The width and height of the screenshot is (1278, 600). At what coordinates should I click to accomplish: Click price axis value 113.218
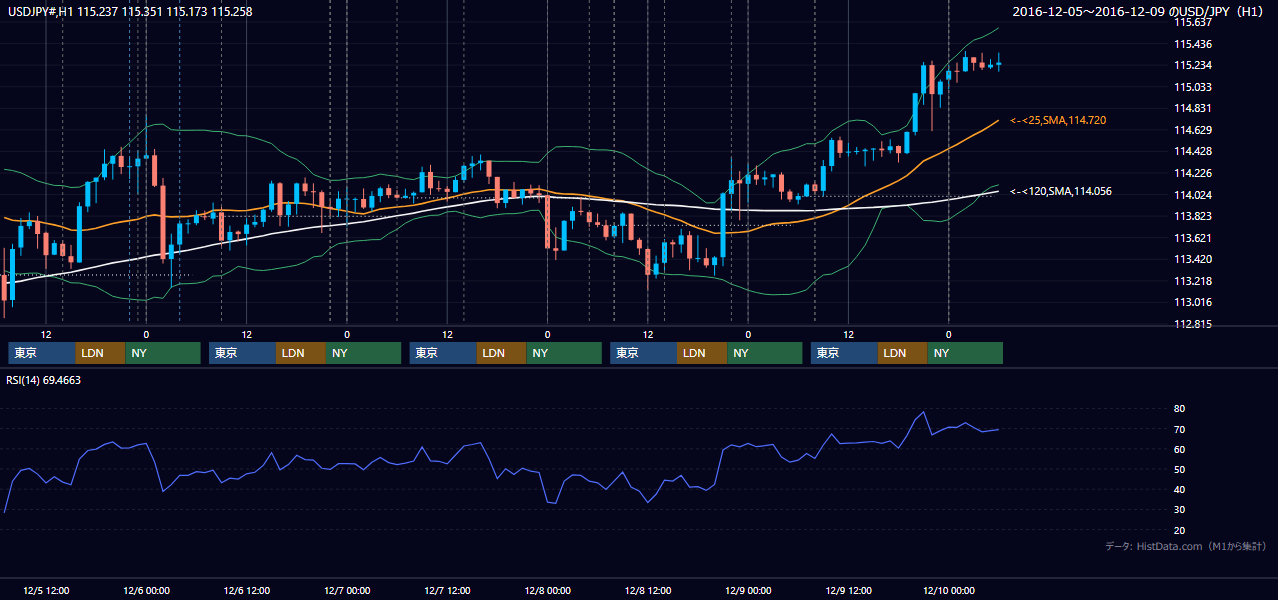(x=1193, y=282)
